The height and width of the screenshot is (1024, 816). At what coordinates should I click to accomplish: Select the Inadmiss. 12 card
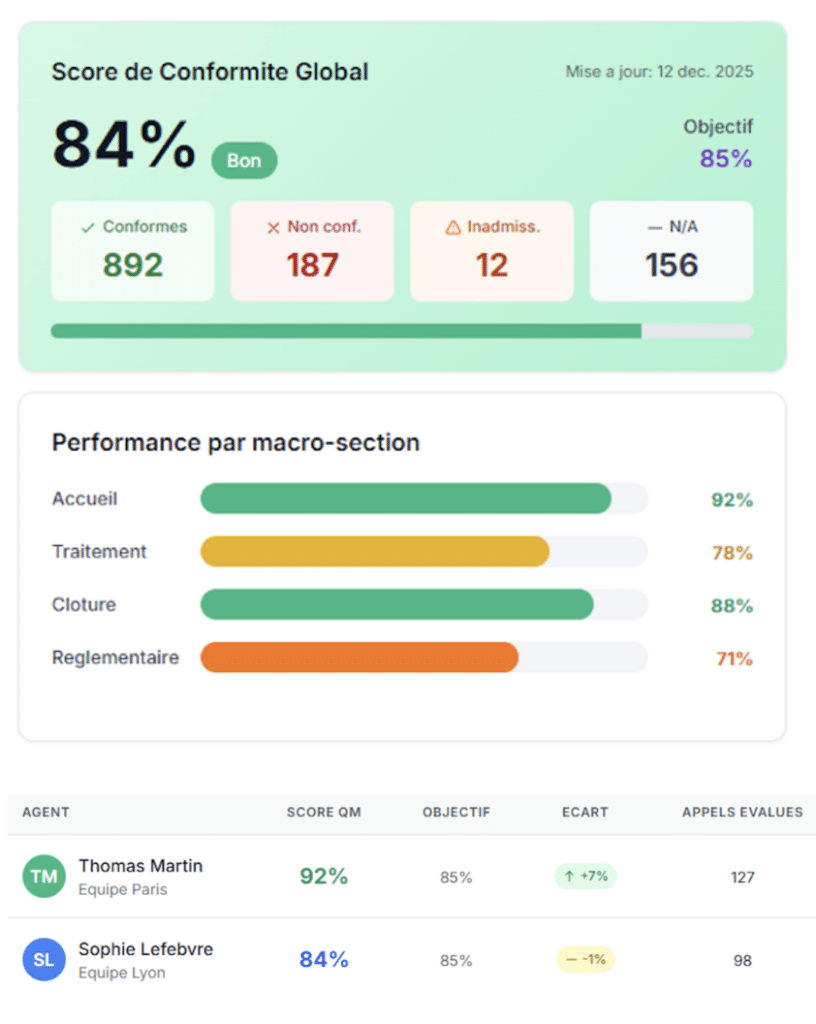pos(492,251)
